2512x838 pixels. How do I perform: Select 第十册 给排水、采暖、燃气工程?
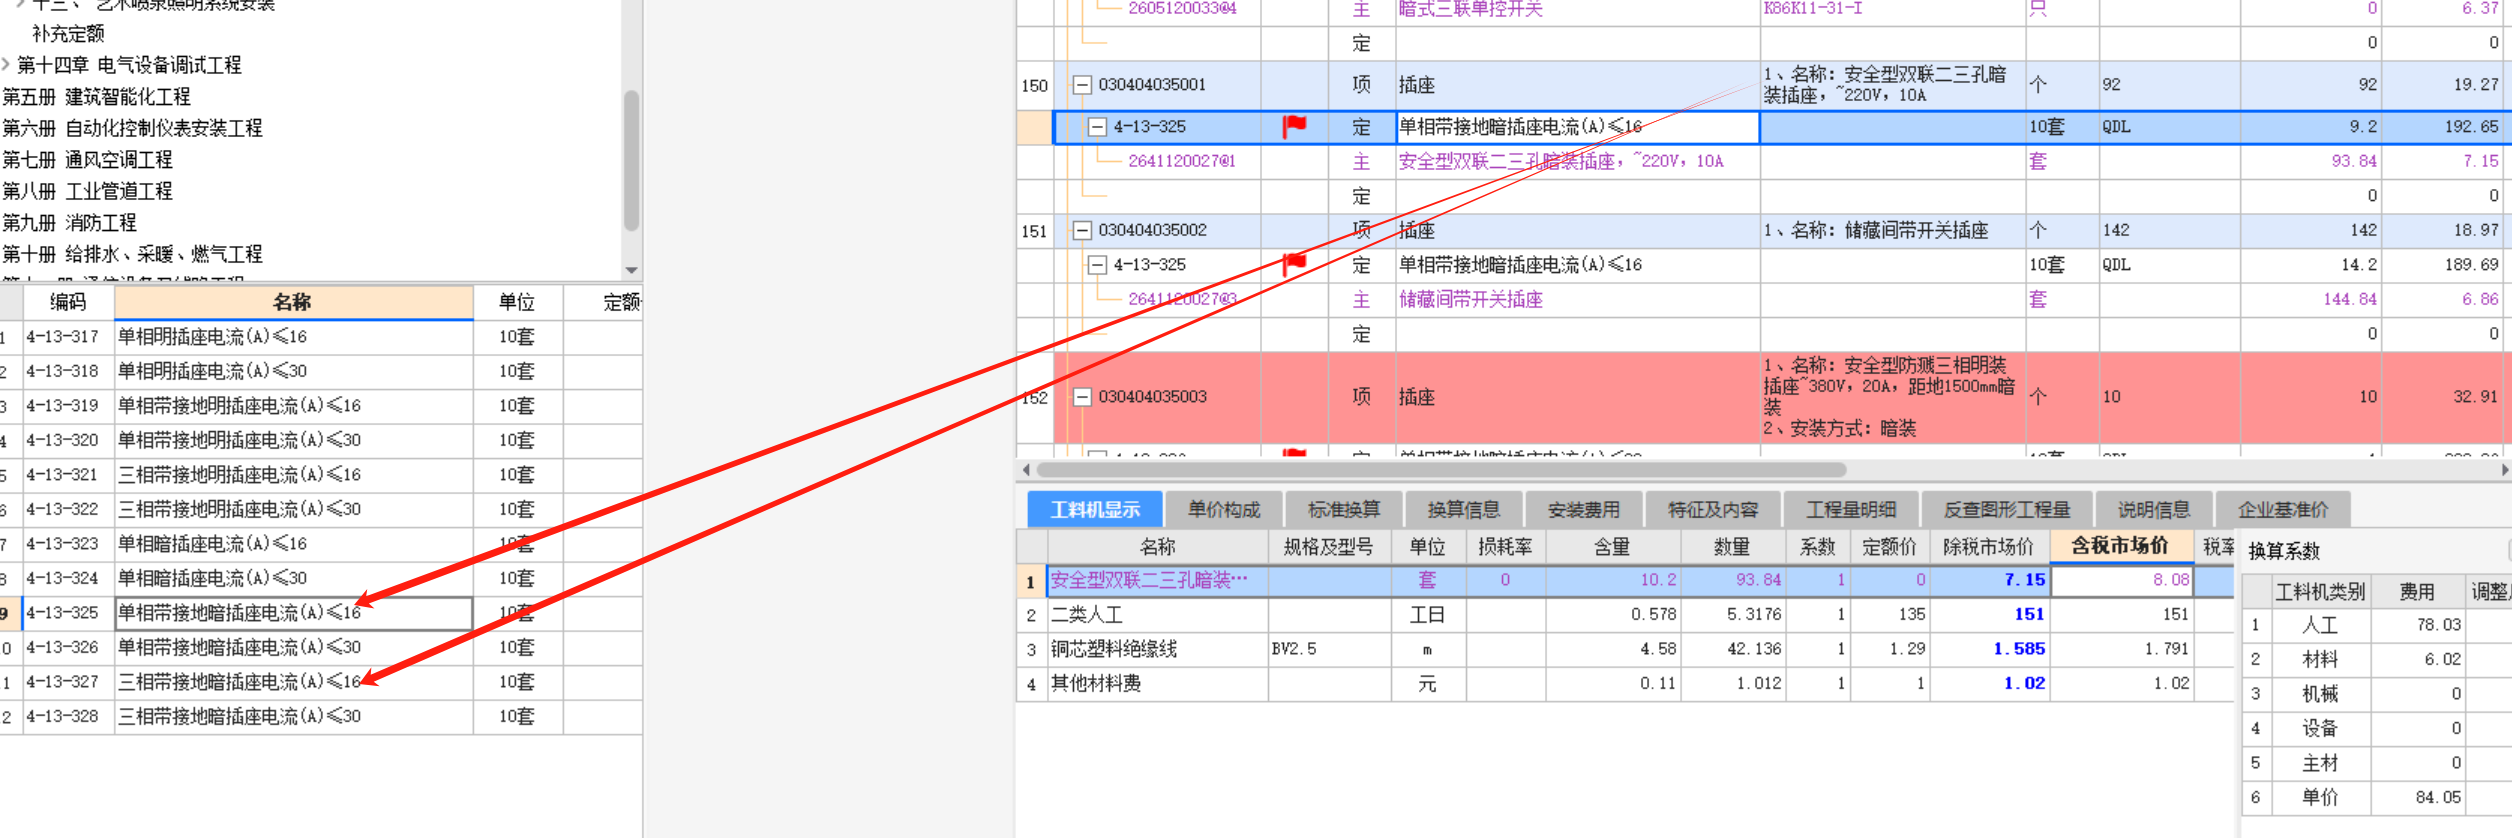[x=133, y=254]
